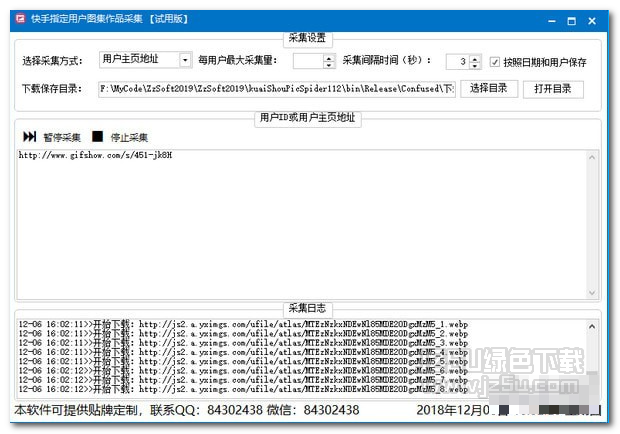
Task: Click the 2018年12月 date in status bar
Action: pos(453,410)
